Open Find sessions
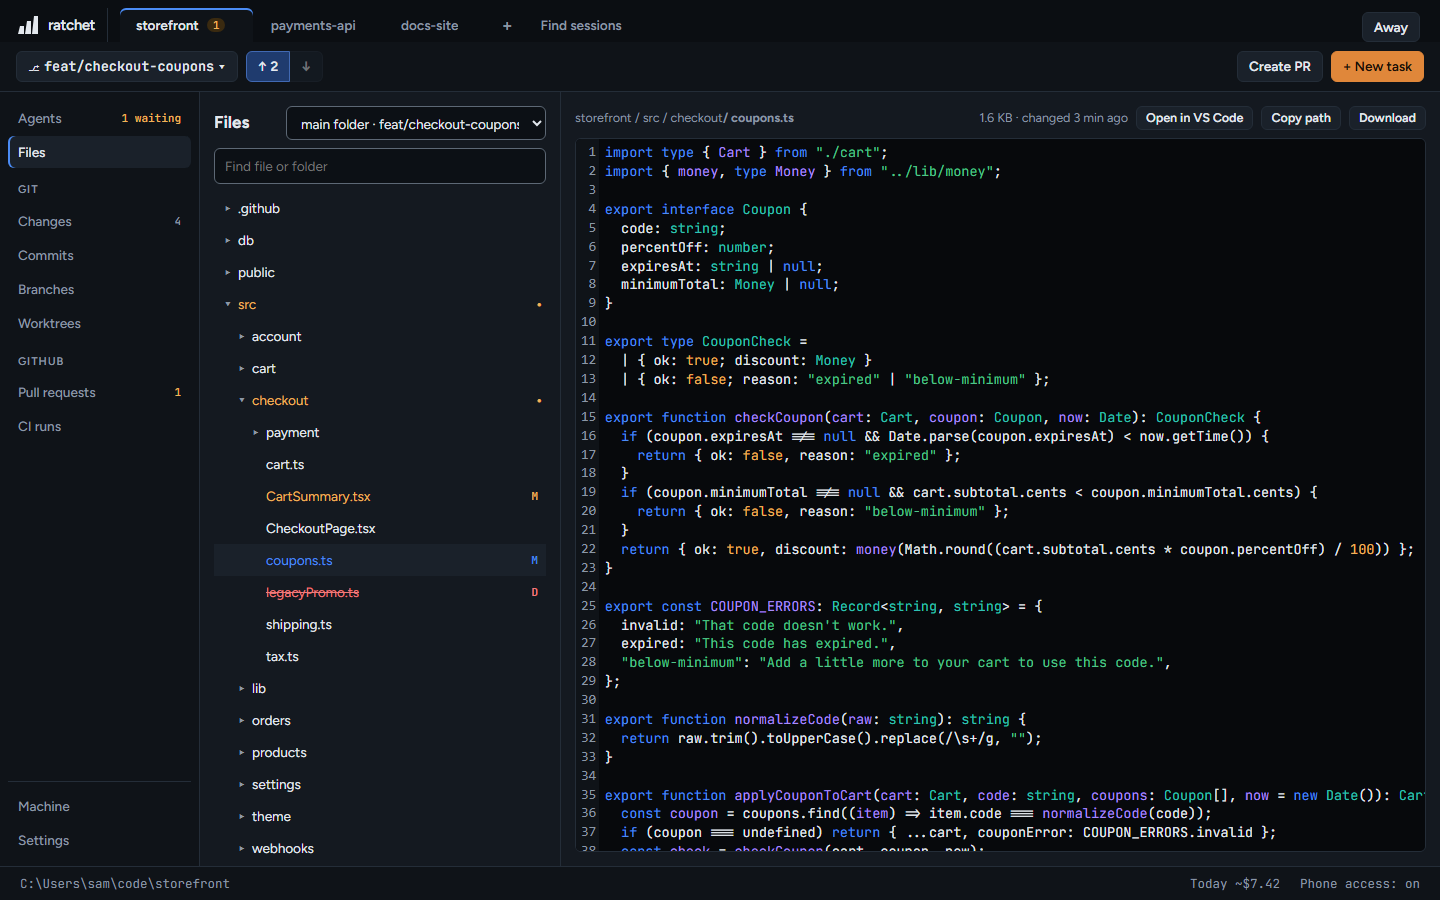Viewport: 1440px width, 900px height. click(x=581, y=26)
